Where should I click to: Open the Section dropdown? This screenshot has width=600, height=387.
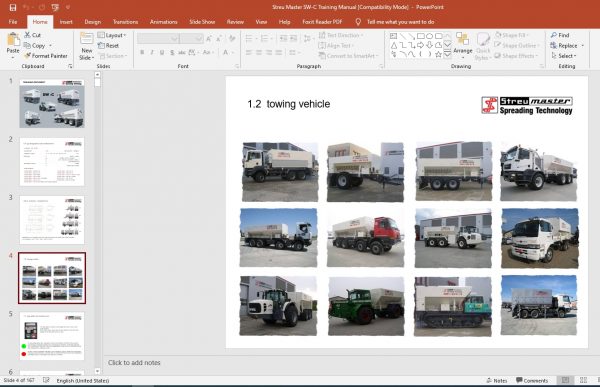112,56
